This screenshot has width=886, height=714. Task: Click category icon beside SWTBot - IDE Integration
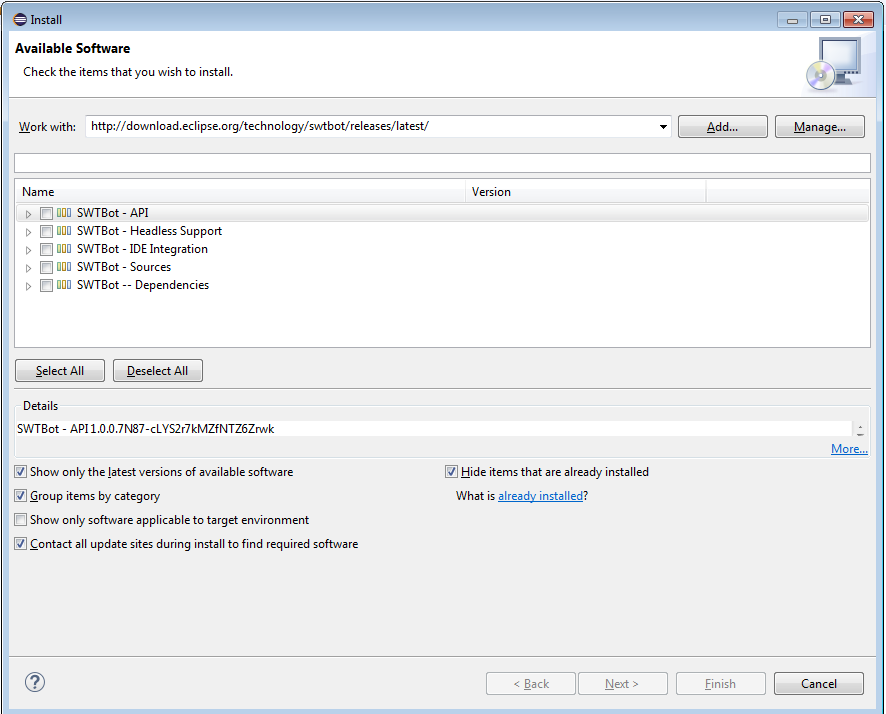click(64, 249)
